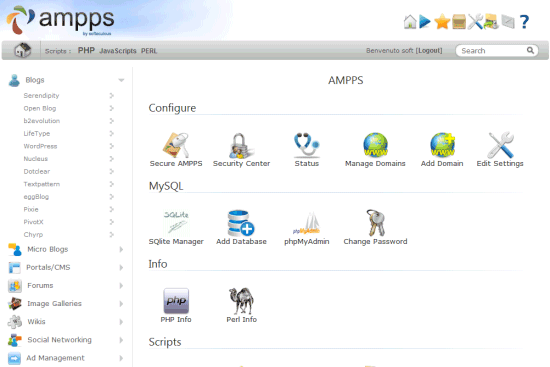
Task: Click the top-right home house icon
Action: [410, 22]
